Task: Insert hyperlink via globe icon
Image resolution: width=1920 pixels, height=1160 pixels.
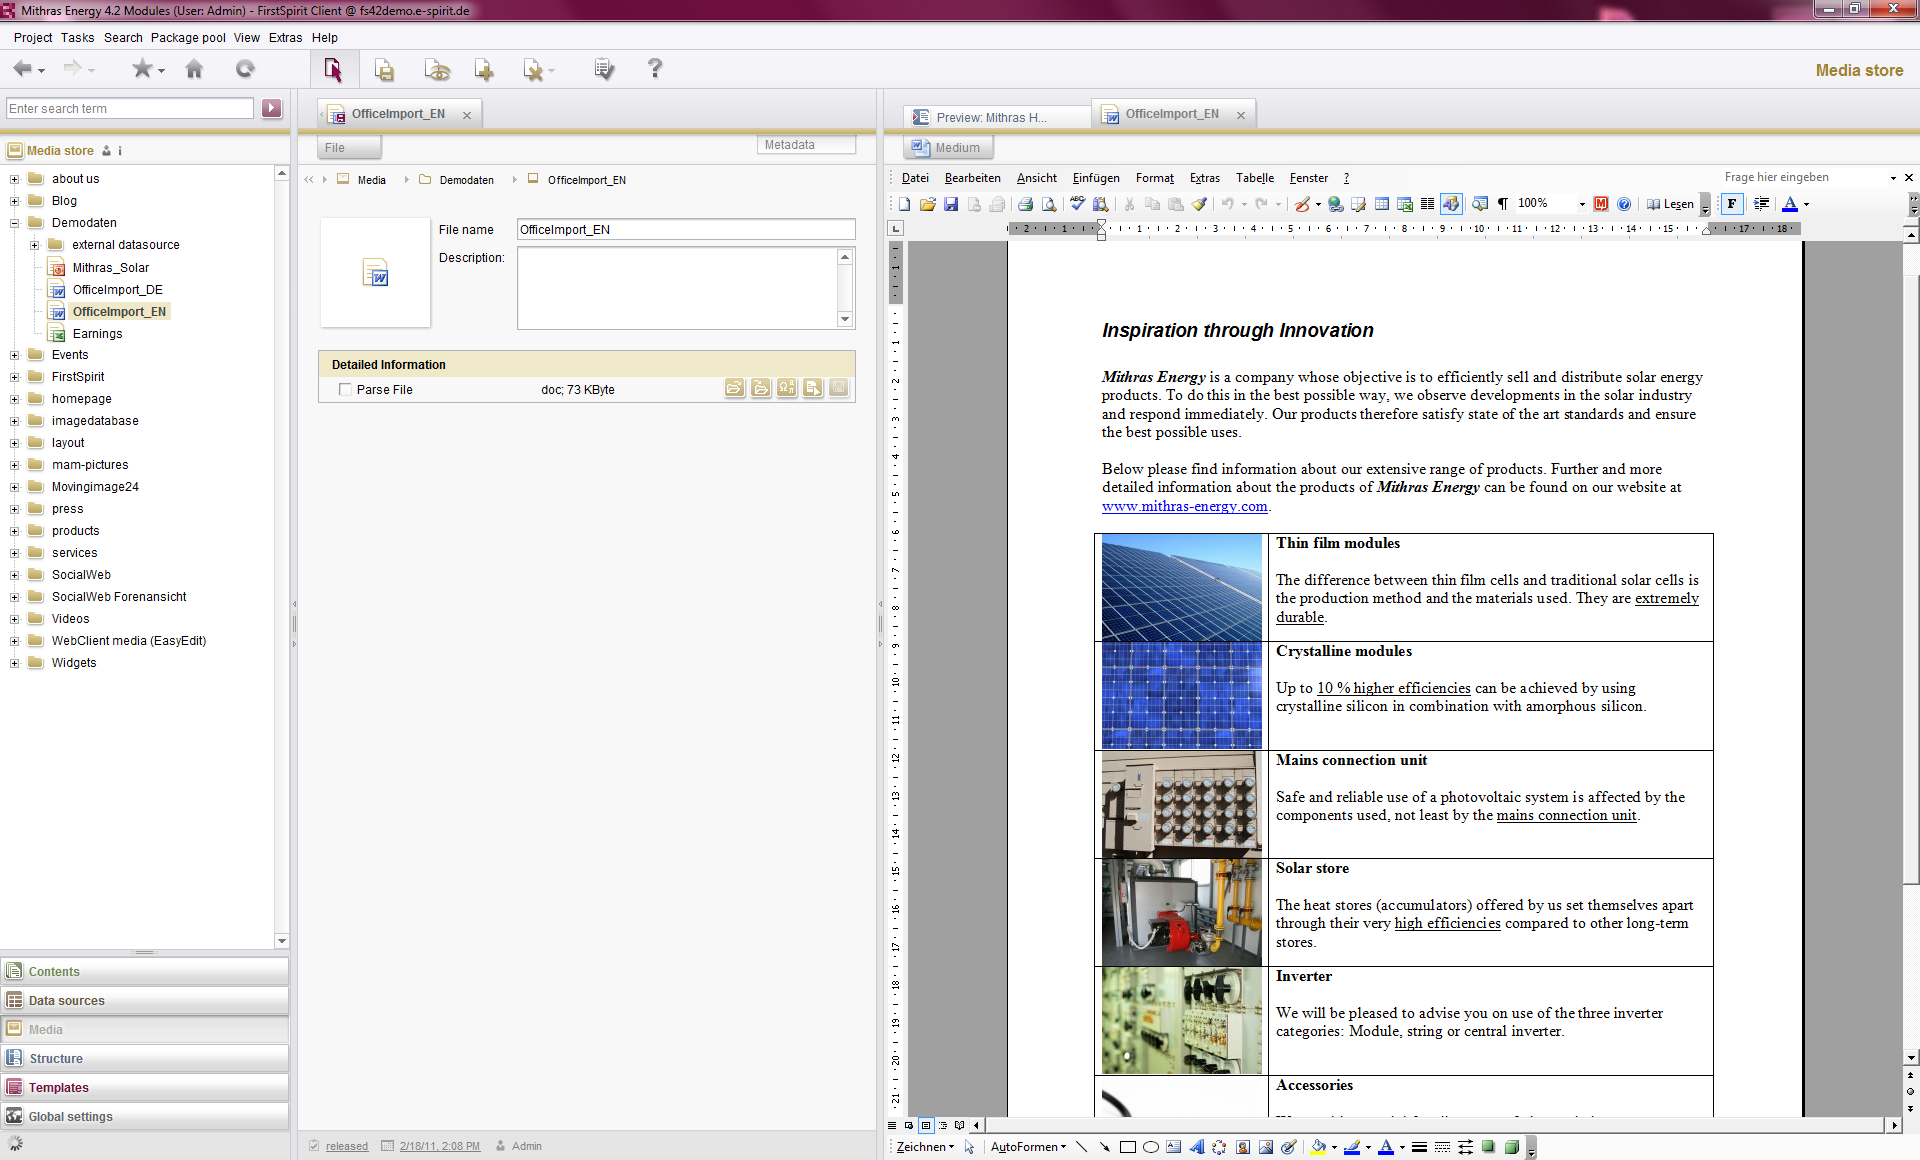Action: click(x=1336, y=204)
